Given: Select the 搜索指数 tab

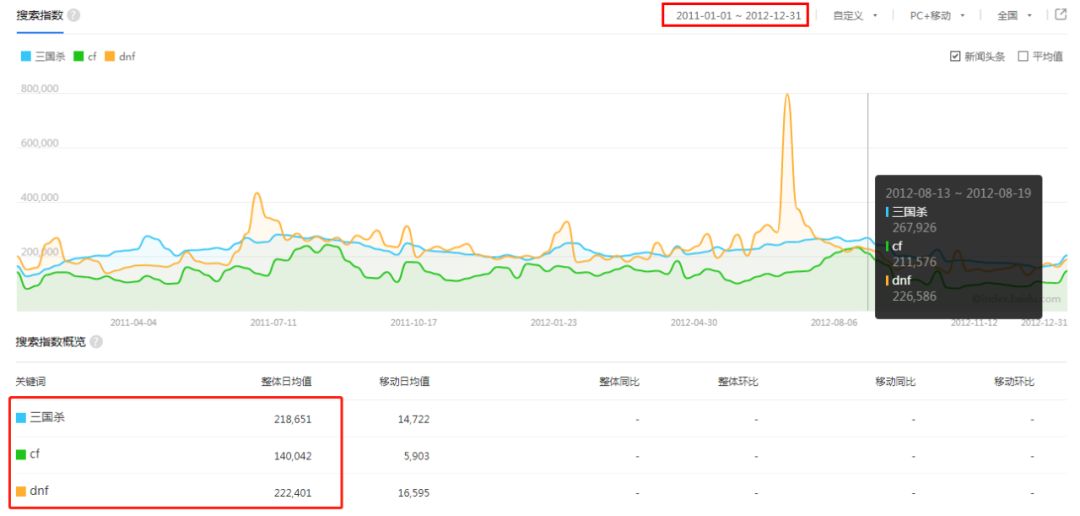Looking at the screenshot, I should click(x=39, y=15).
